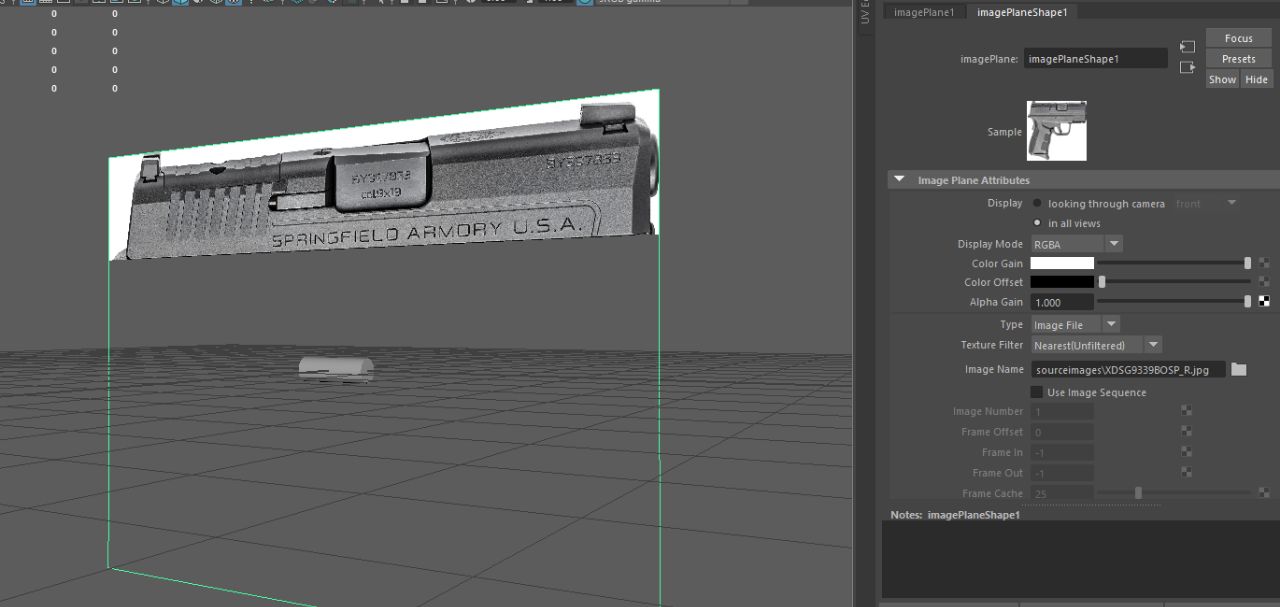Click the Show button
Viewport: 1280px width, 607px height.
tap(1222, 79)
